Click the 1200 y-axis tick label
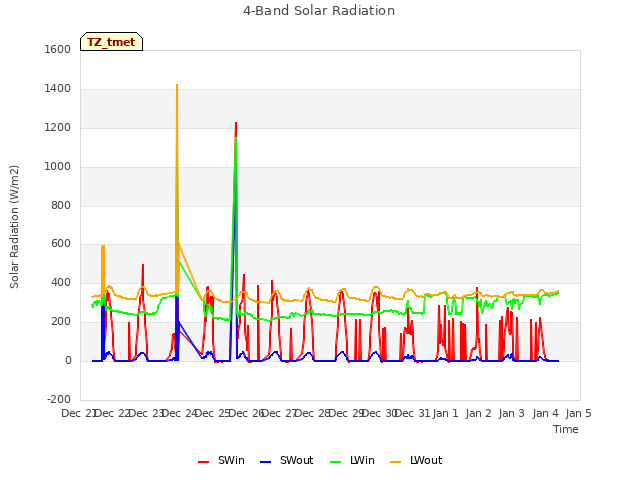Image resolution: width=640 pixels, height=480 pixels. (58, 128)
